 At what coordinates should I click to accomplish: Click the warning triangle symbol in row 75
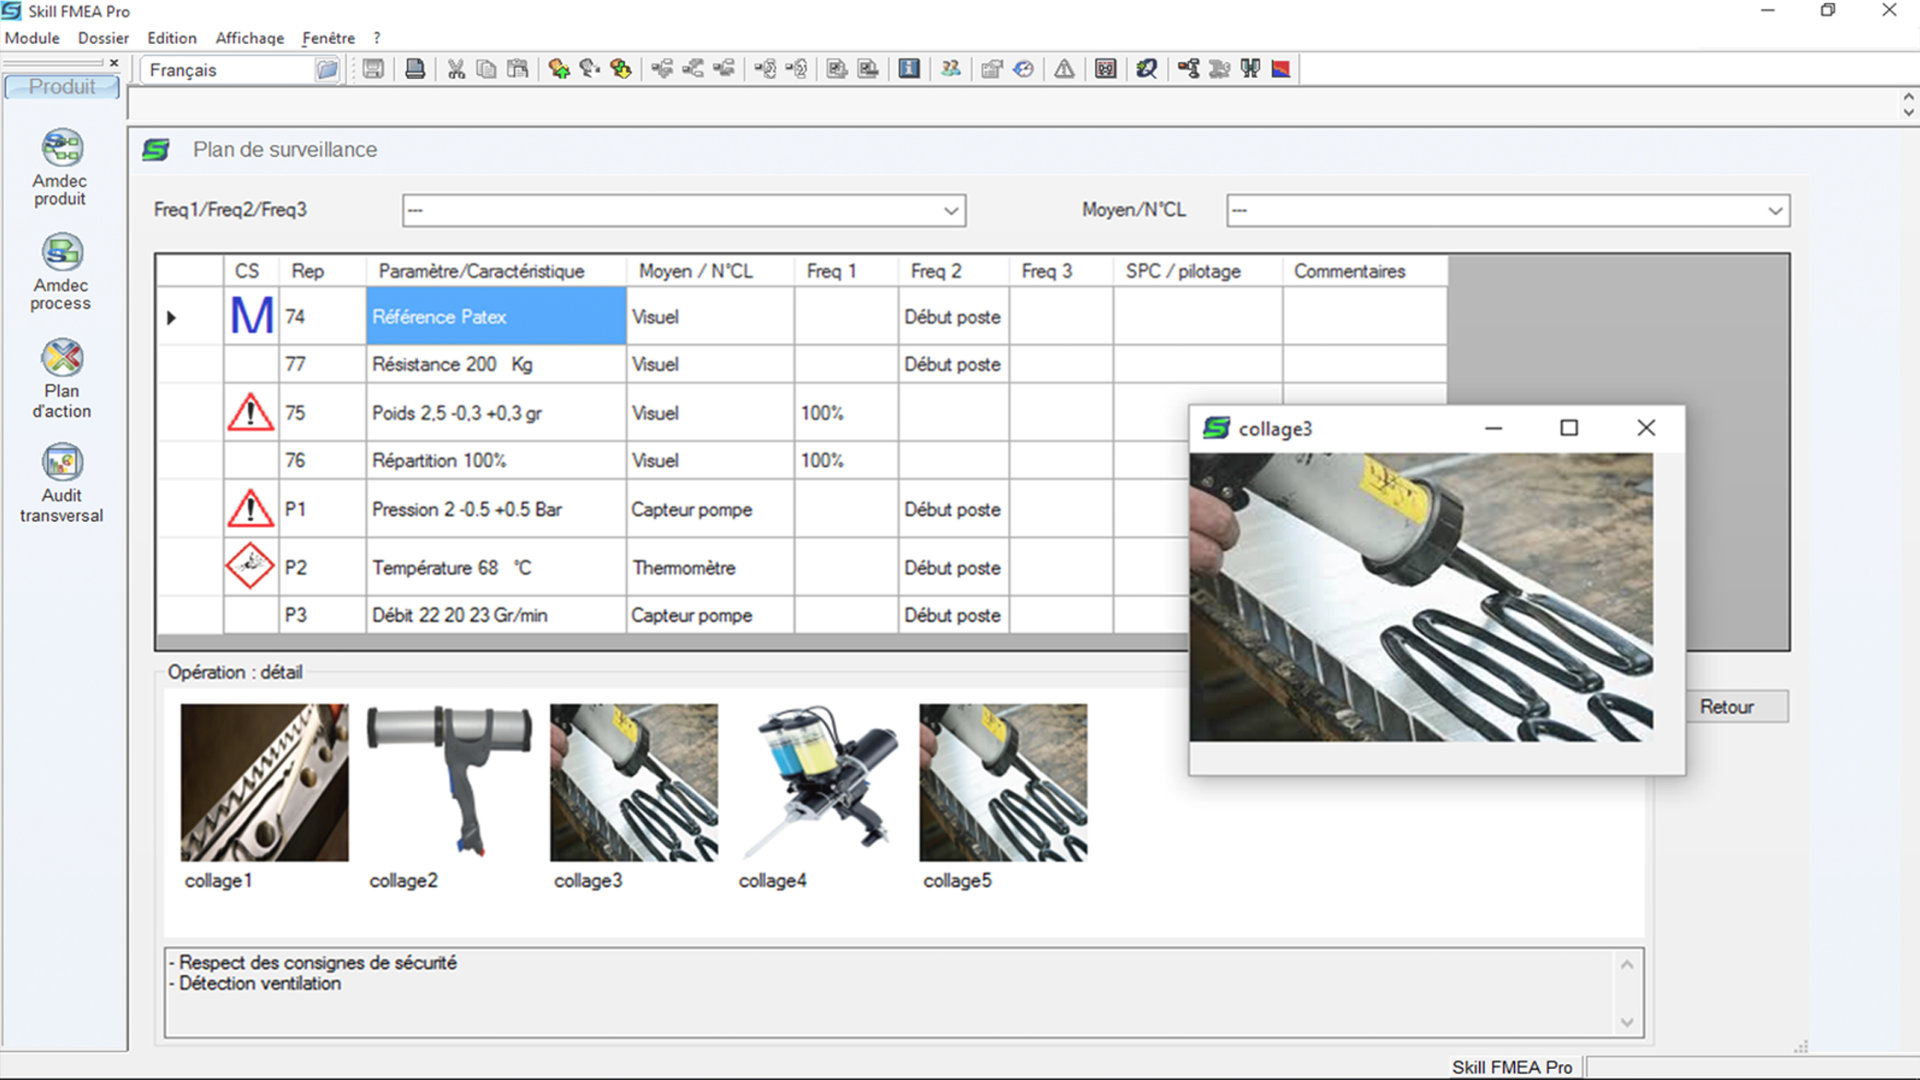(250, 412)
